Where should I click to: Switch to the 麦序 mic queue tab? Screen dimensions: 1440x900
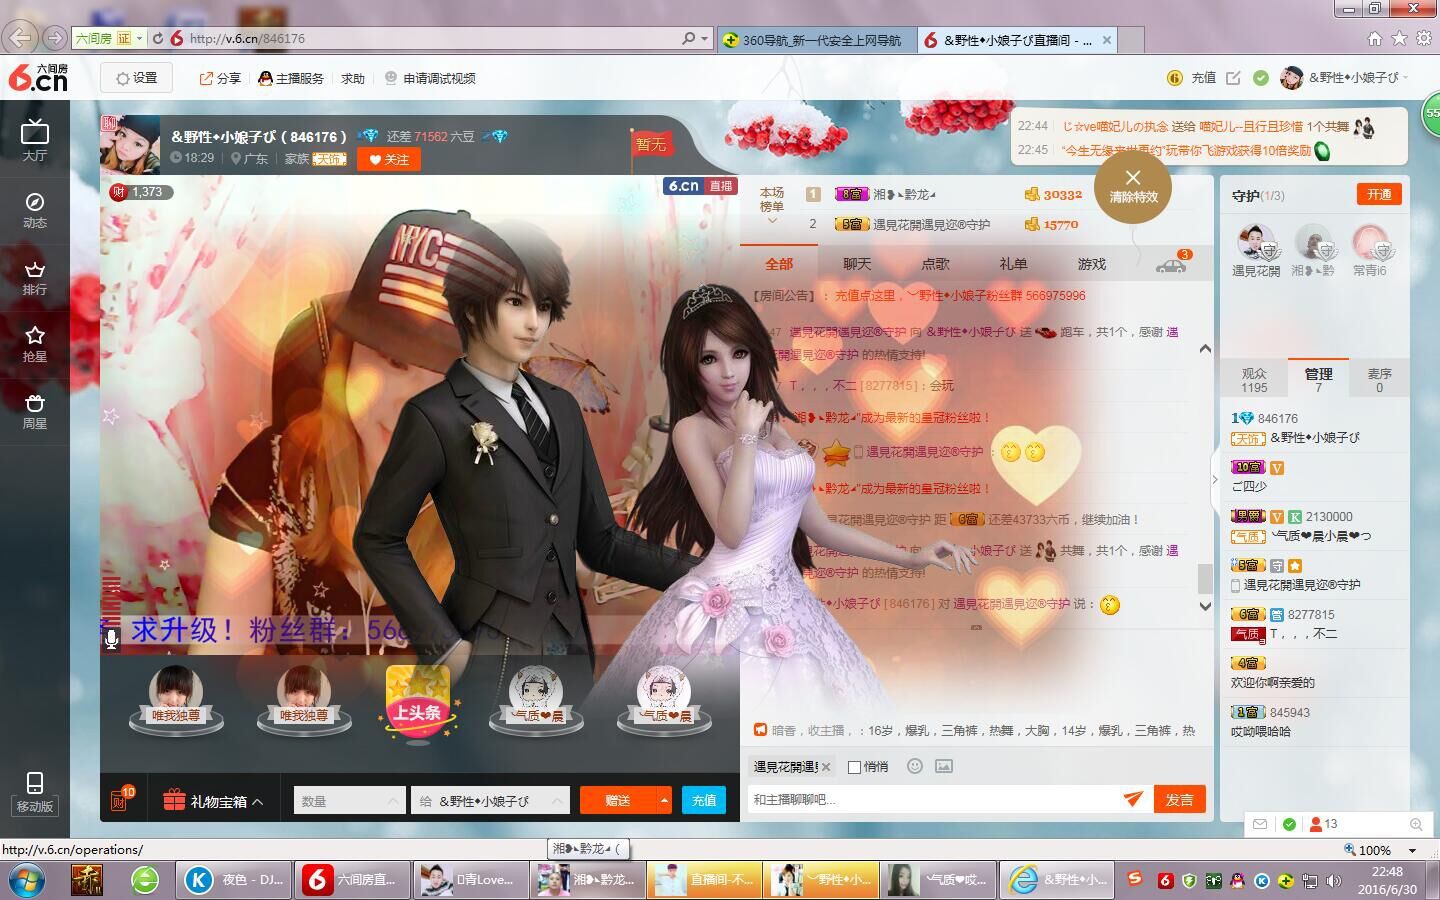click(x=1379, y=380)
